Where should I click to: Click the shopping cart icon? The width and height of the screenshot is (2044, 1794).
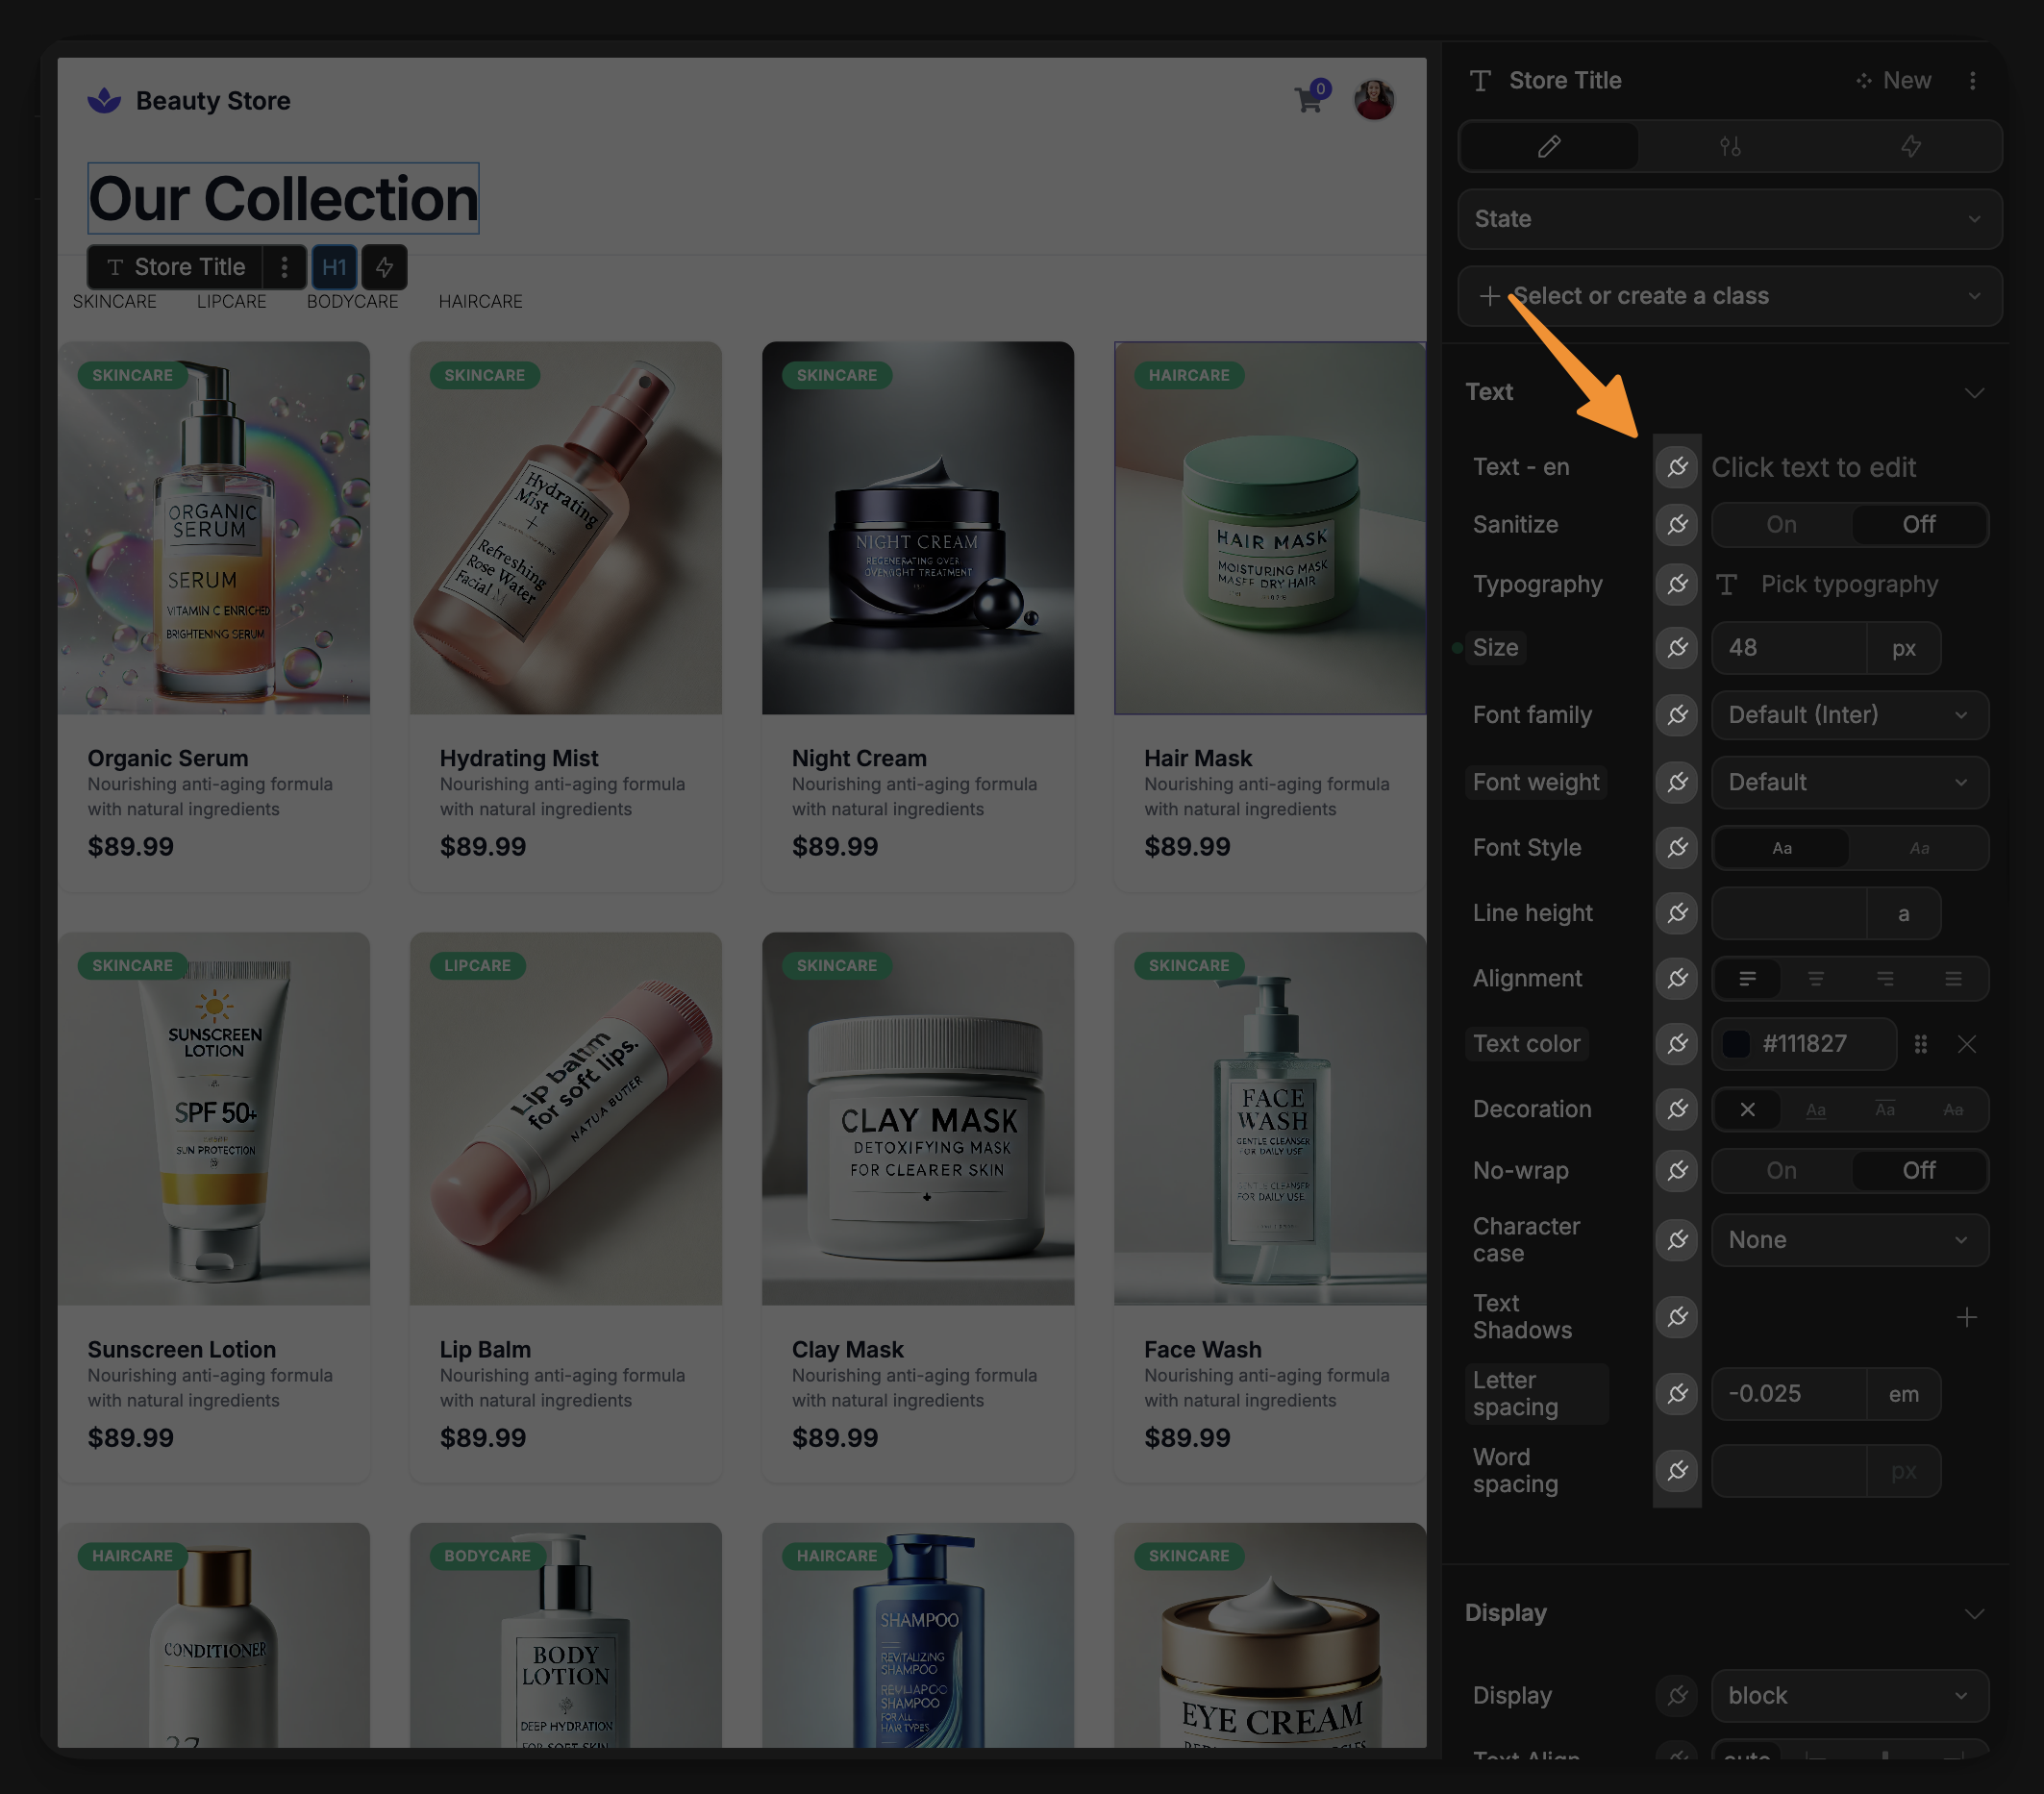1308,100
